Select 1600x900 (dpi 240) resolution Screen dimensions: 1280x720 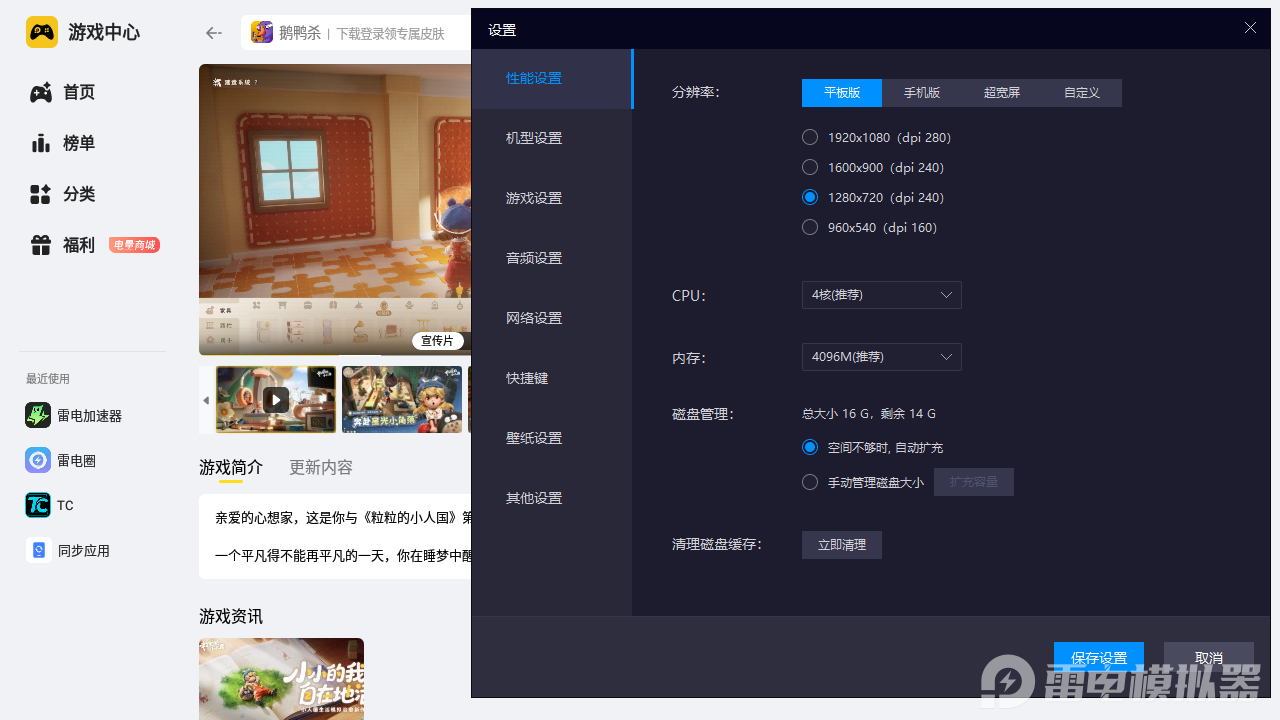coord(810,167)
